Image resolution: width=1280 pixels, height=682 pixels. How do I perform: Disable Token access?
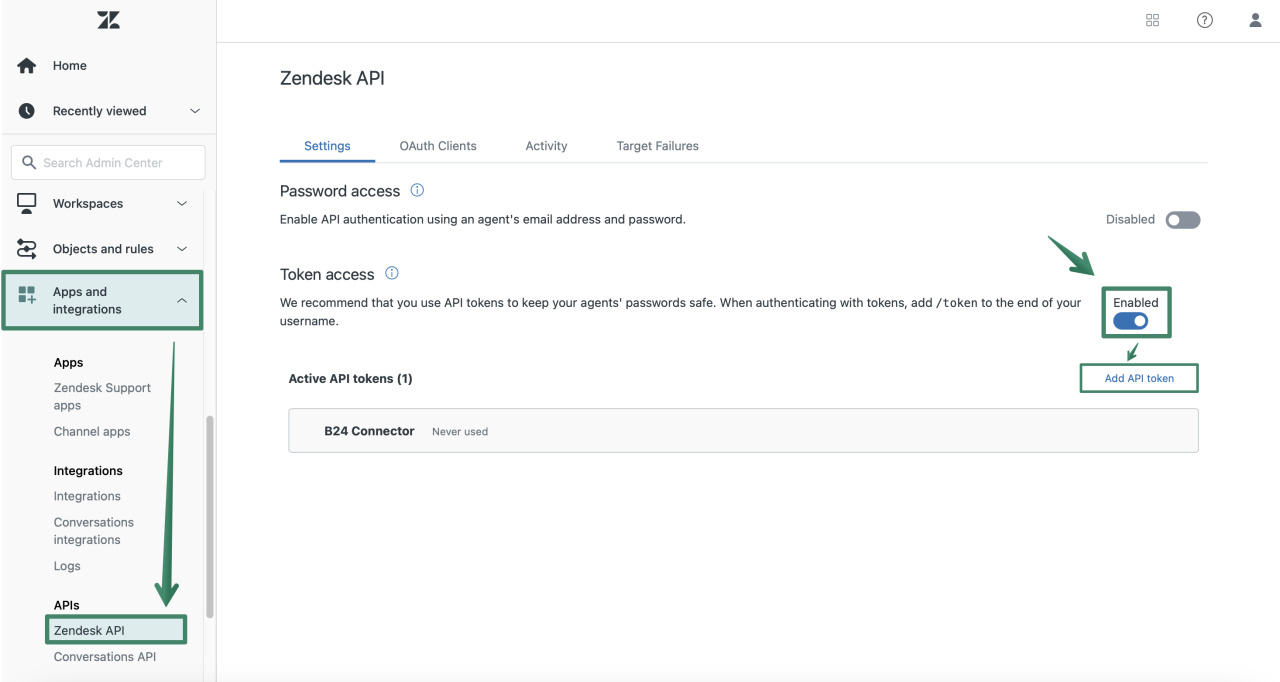[x=1131, y=321]
